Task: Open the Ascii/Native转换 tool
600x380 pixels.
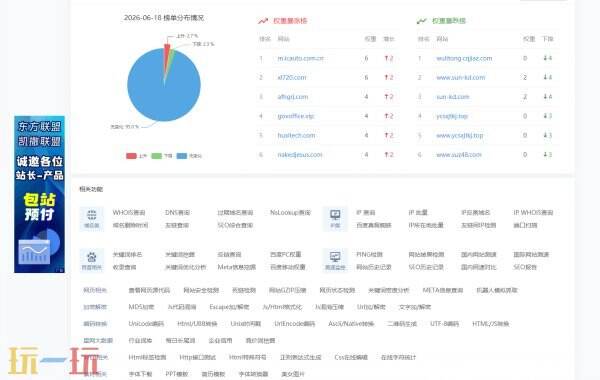Action: pos(351,324)
